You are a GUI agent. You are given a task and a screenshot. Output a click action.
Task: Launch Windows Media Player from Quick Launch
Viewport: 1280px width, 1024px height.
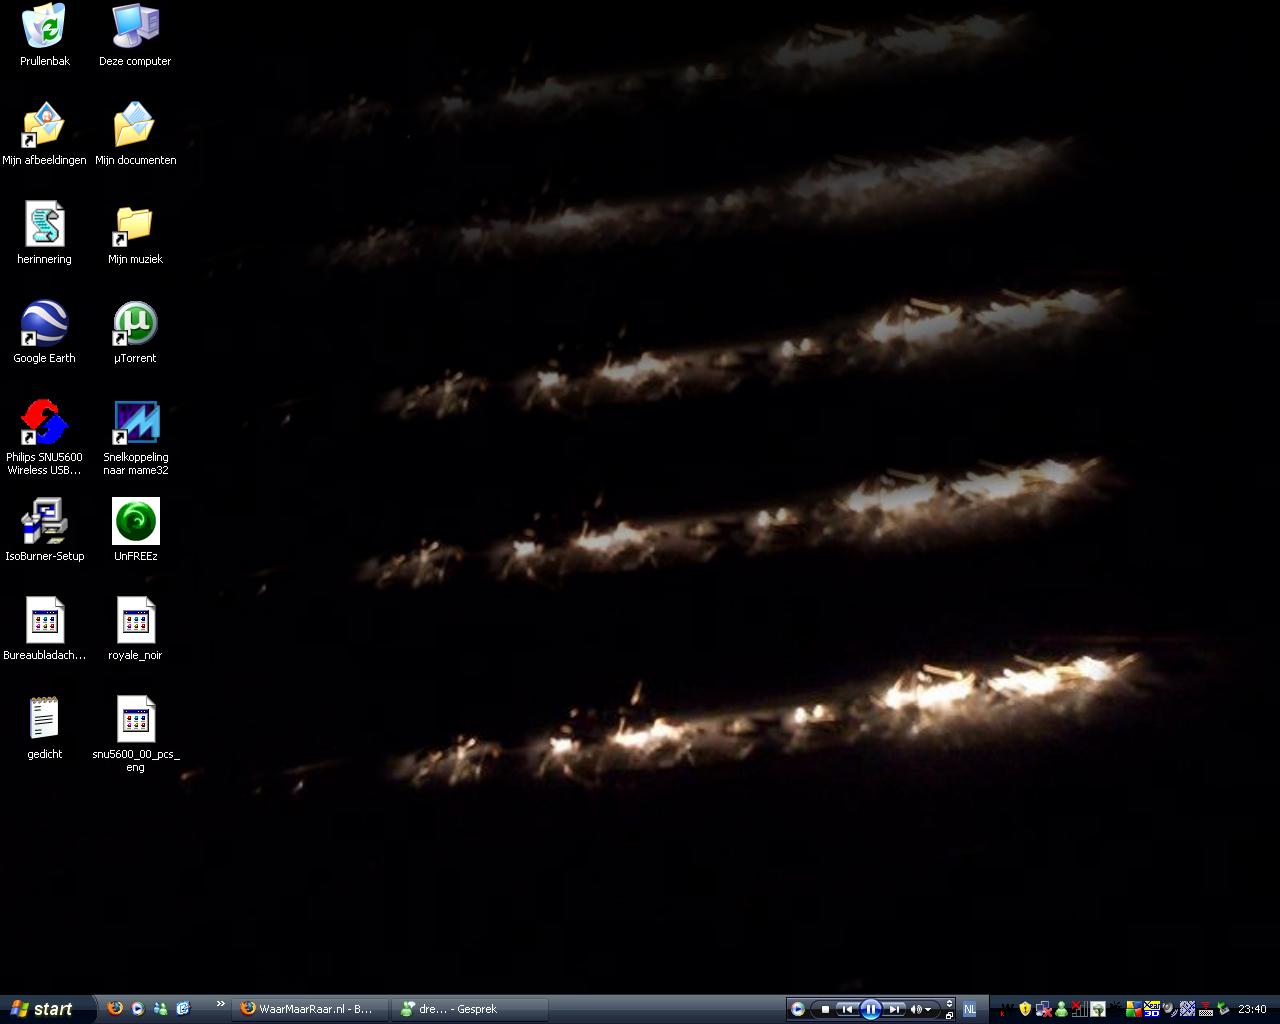tap(137, 1009)
